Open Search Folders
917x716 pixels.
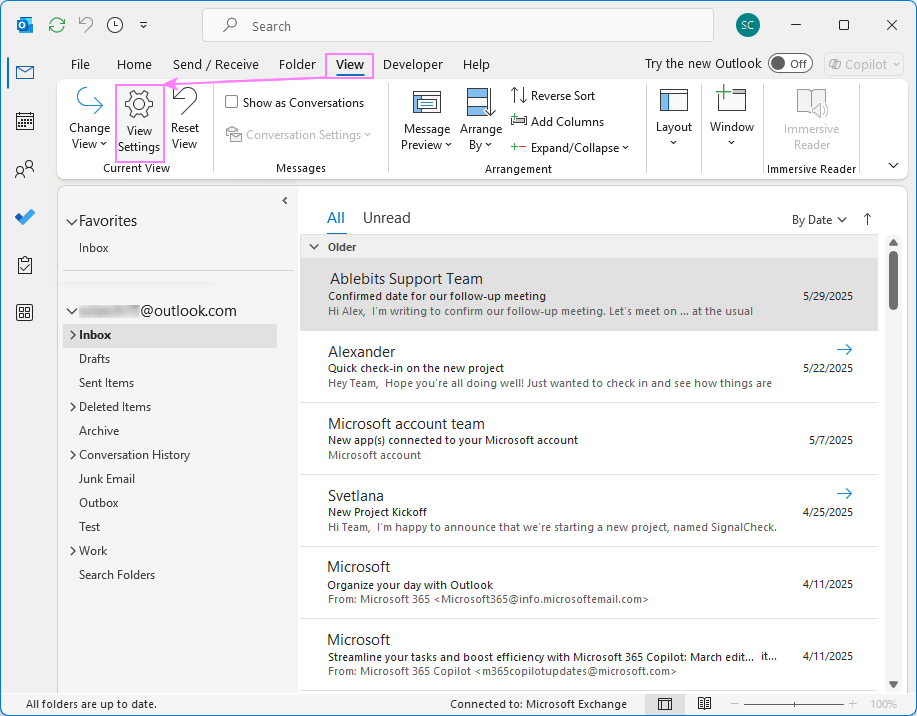[x=117, y=575]
